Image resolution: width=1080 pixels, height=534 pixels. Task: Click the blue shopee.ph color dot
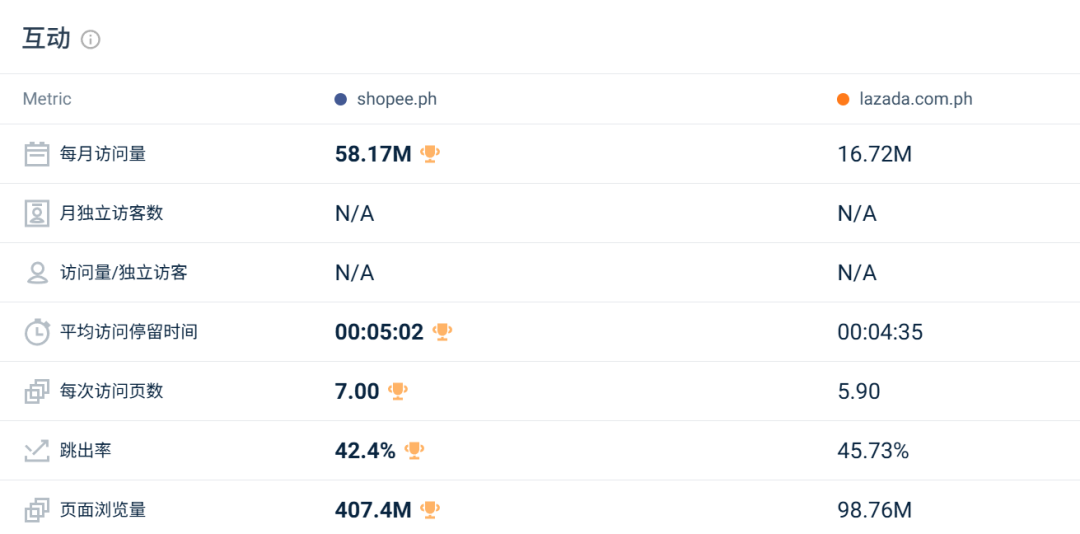340,99
